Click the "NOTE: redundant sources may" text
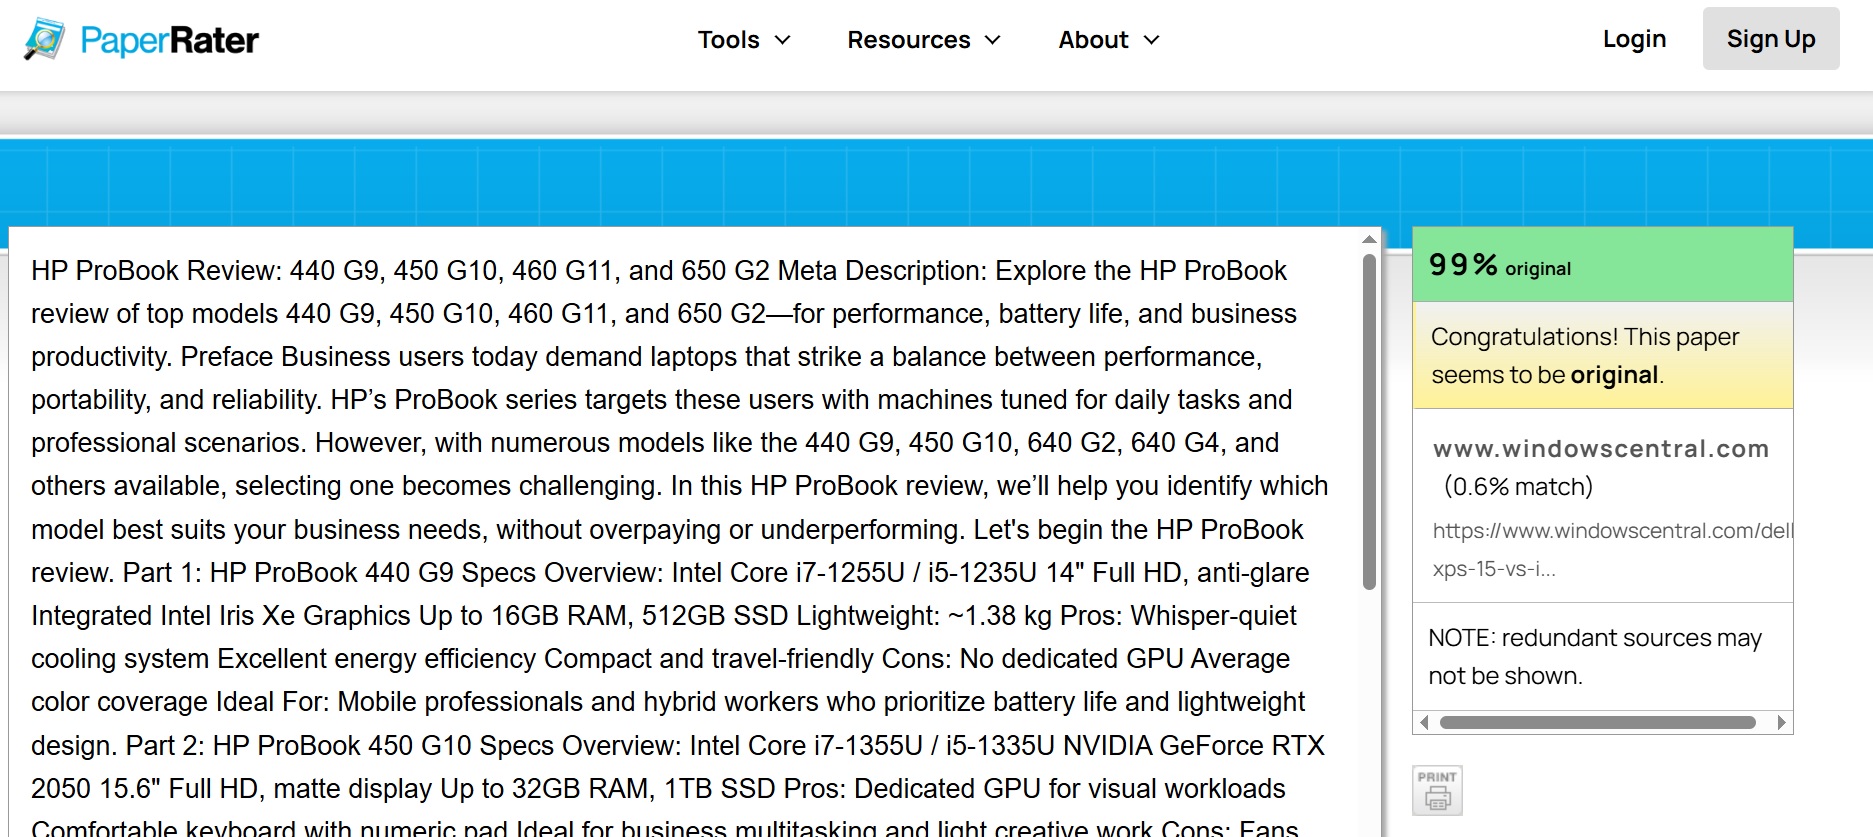 [x=1595, y=638]
